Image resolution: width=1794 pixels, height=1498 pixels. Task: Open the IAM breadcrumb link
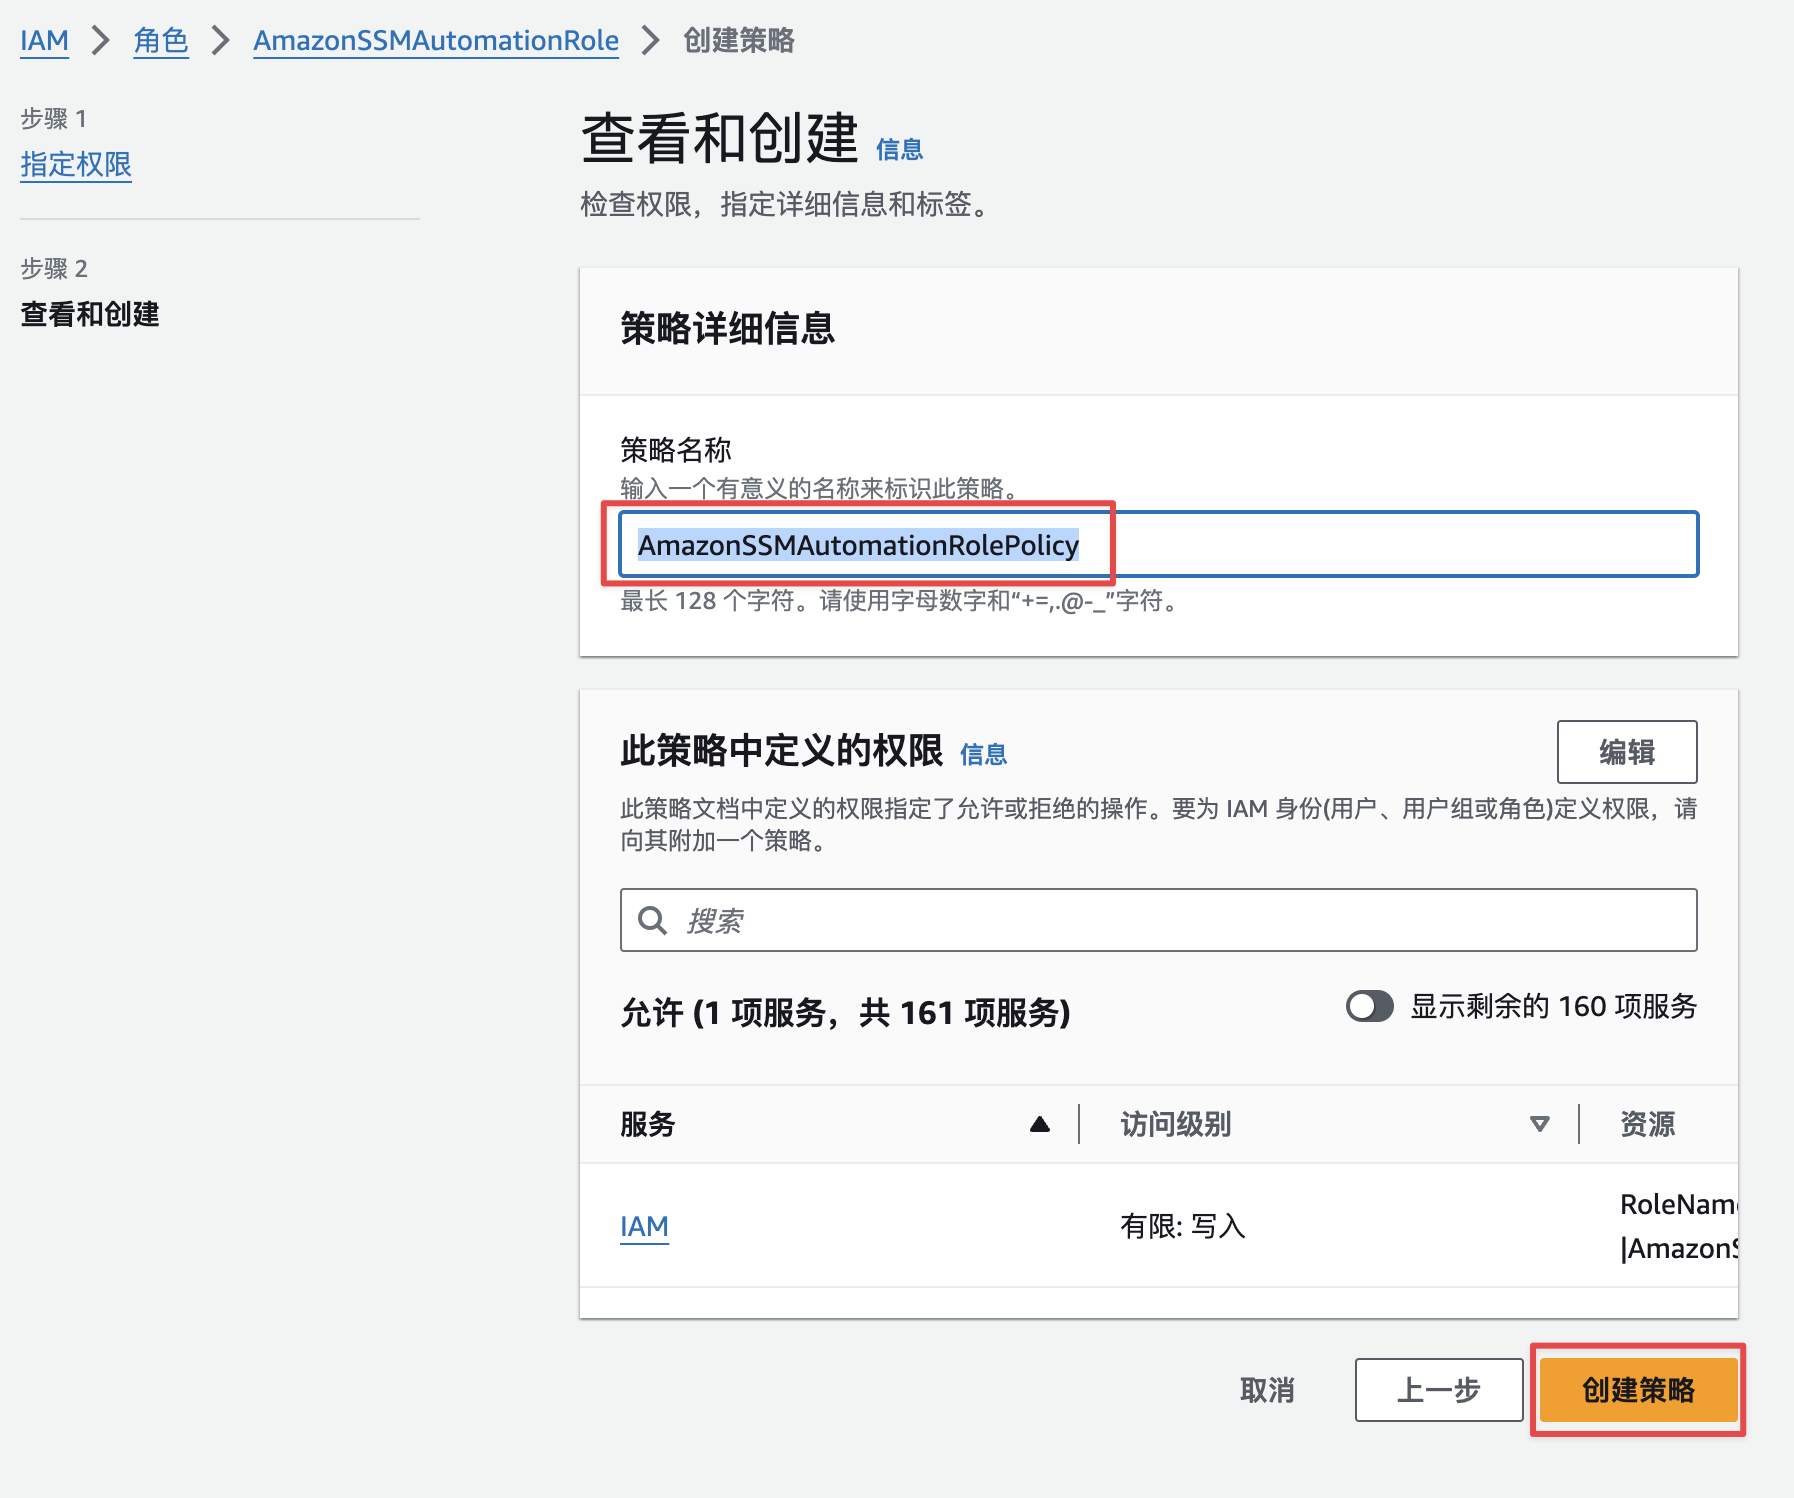44,41
